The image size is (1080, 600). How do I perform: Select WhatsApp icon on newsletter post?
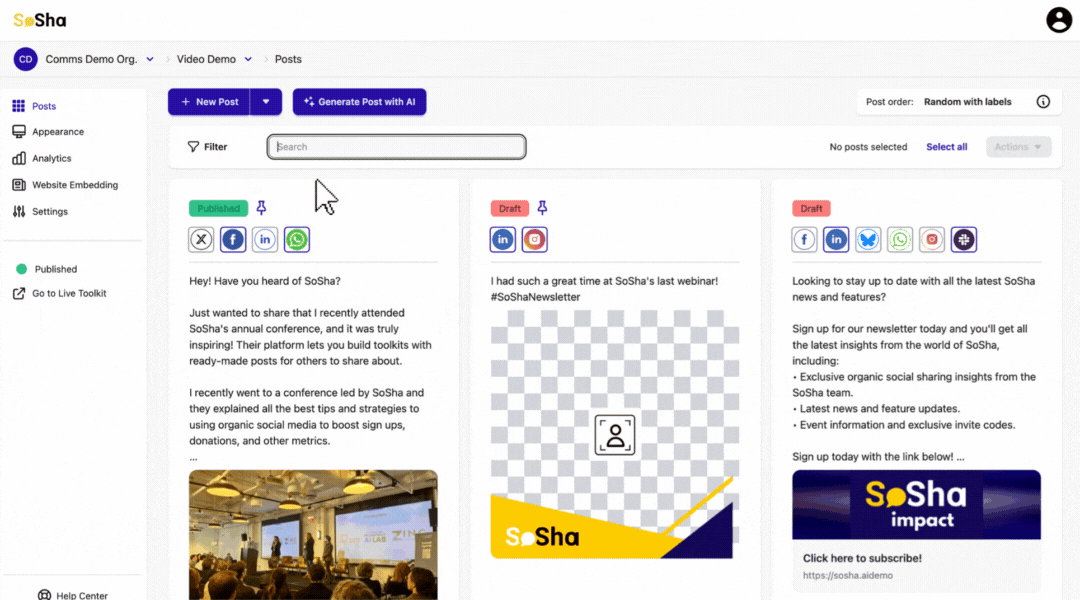point(900,240)
